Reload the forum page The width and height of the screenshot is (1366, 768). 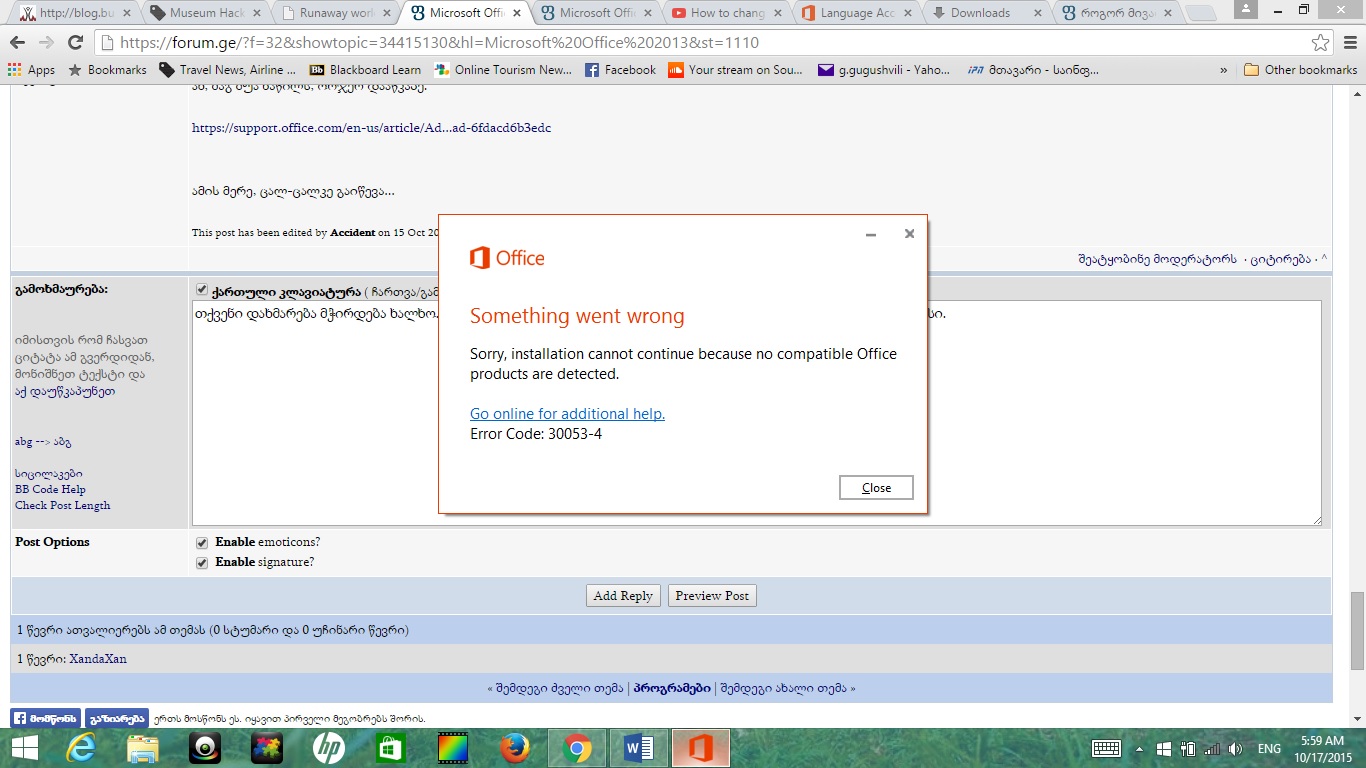(x=75, y=43)
